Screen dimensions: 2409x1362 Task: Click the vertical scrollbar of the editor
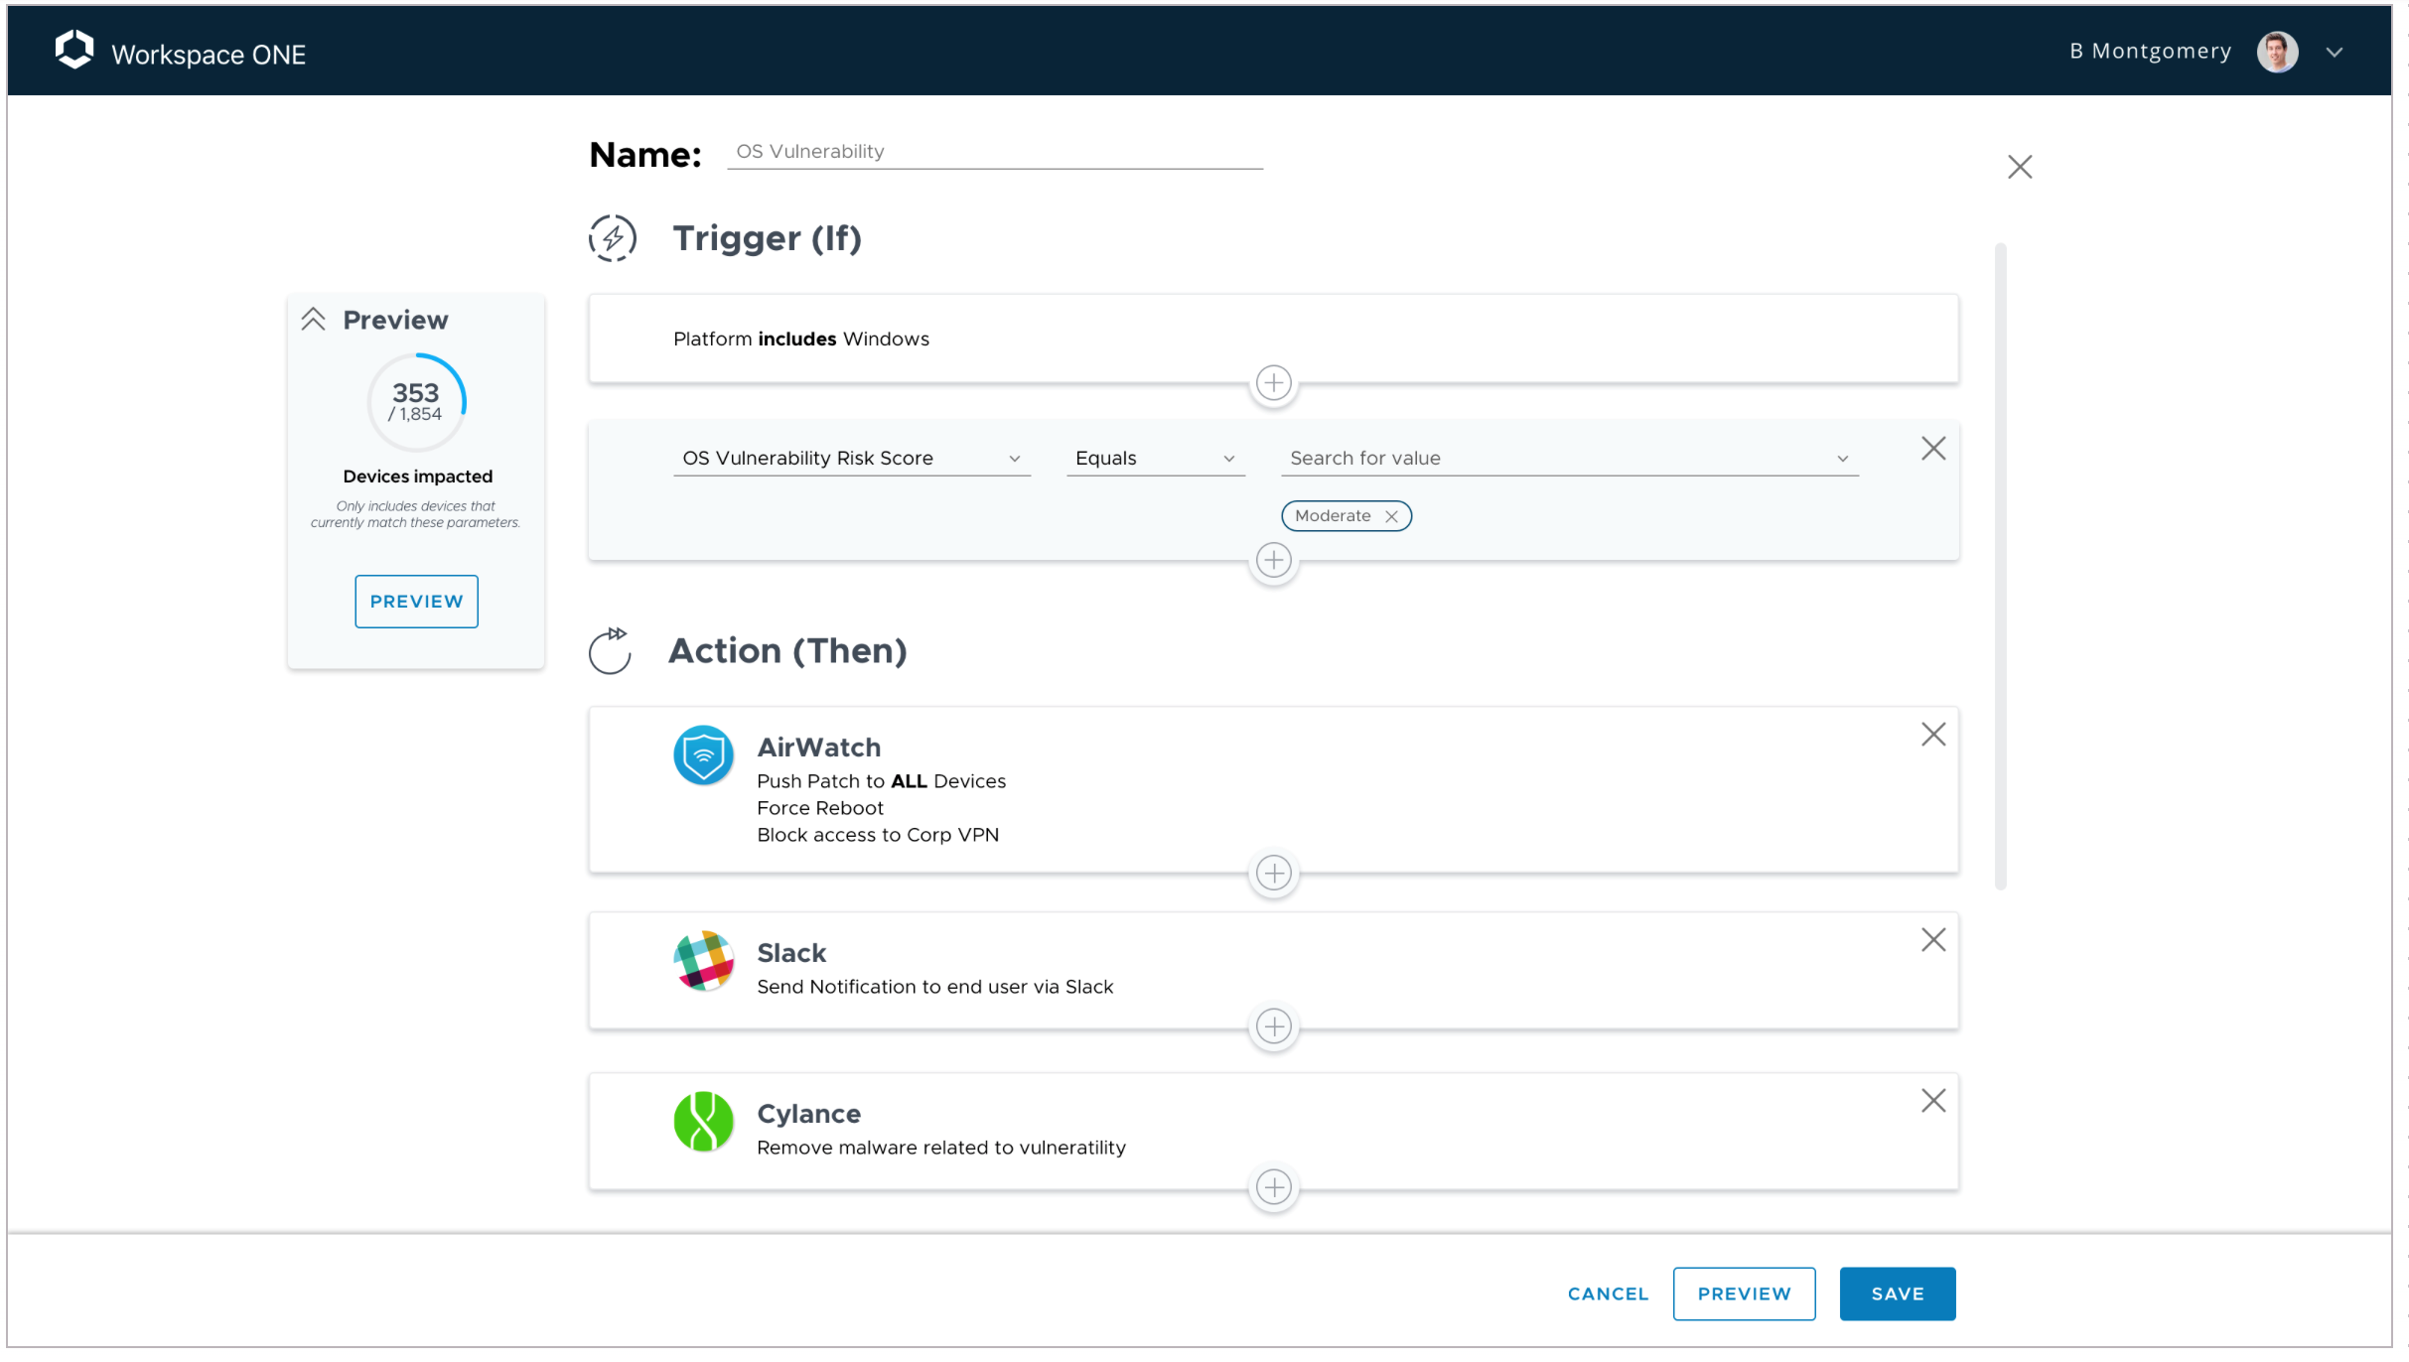pos(2000,565)
